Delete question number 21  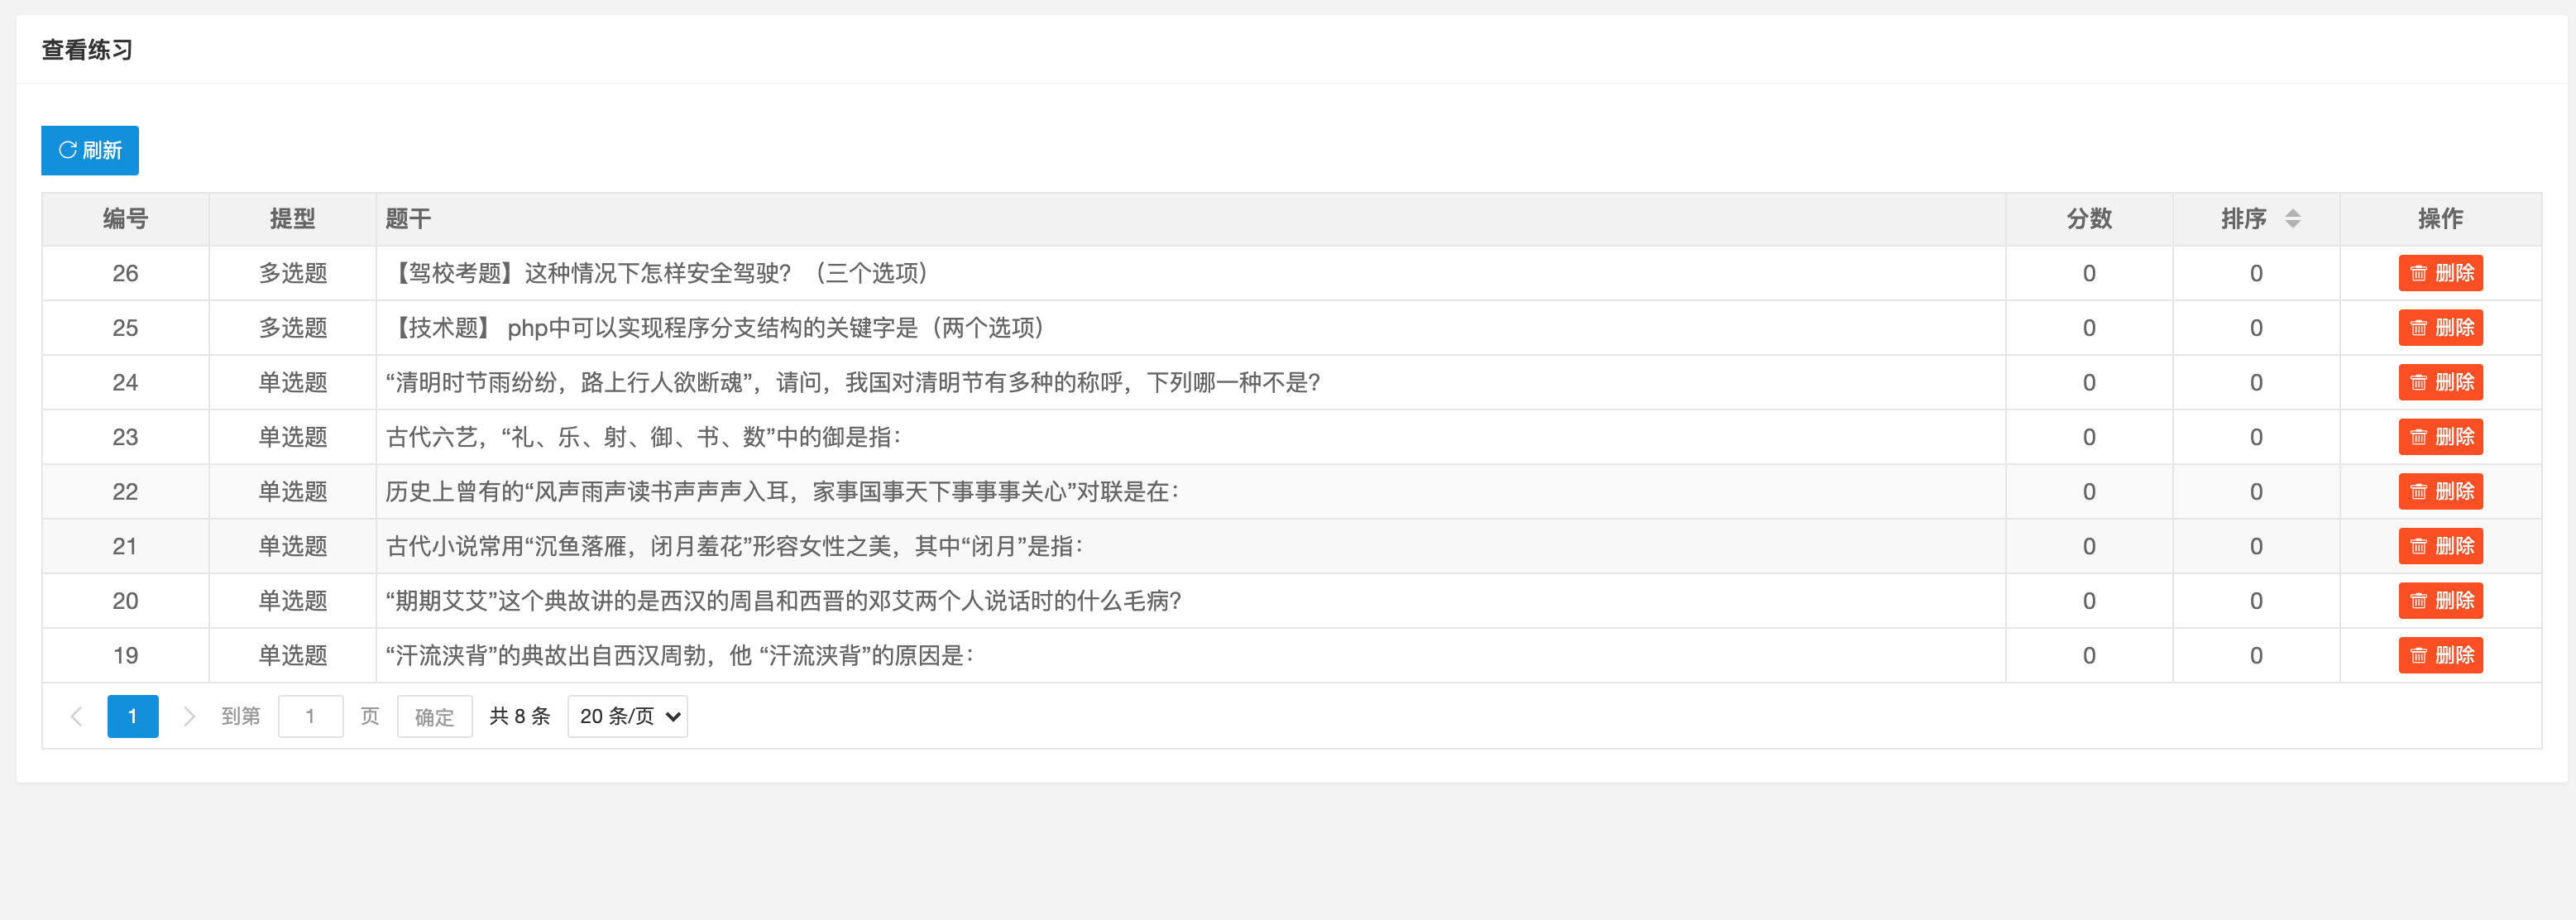pyautogui.click(x=2440, y=546)
